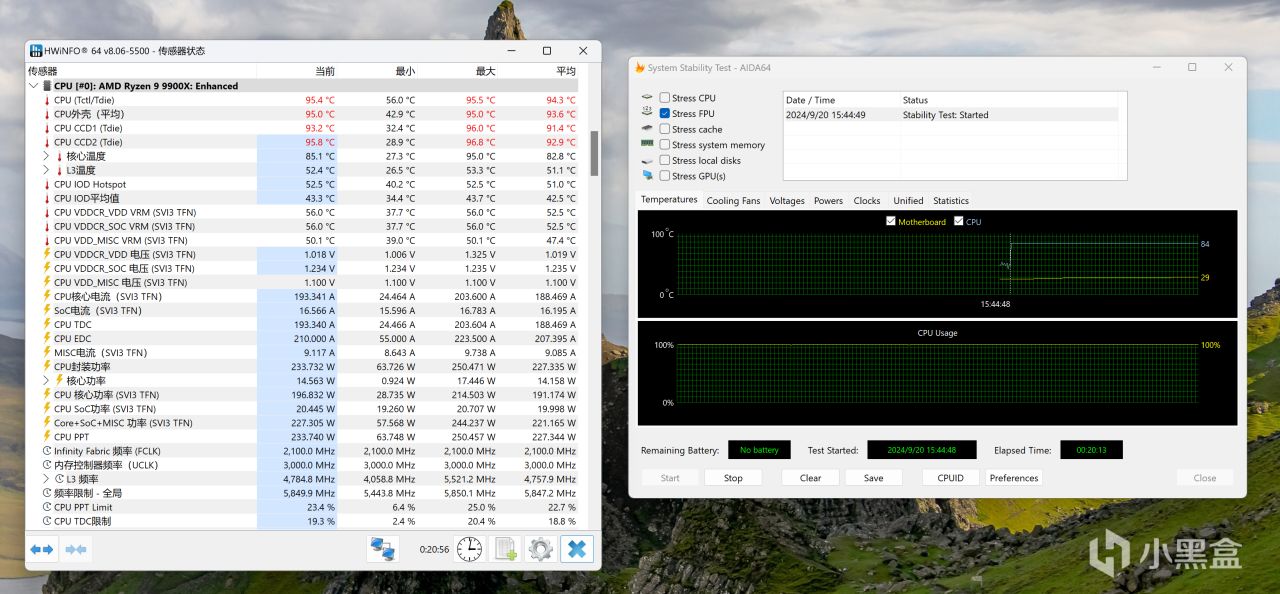Click lightning icon on CPU TDC row
Viewport: 1280px width, 594px height.
click(46, 324)
